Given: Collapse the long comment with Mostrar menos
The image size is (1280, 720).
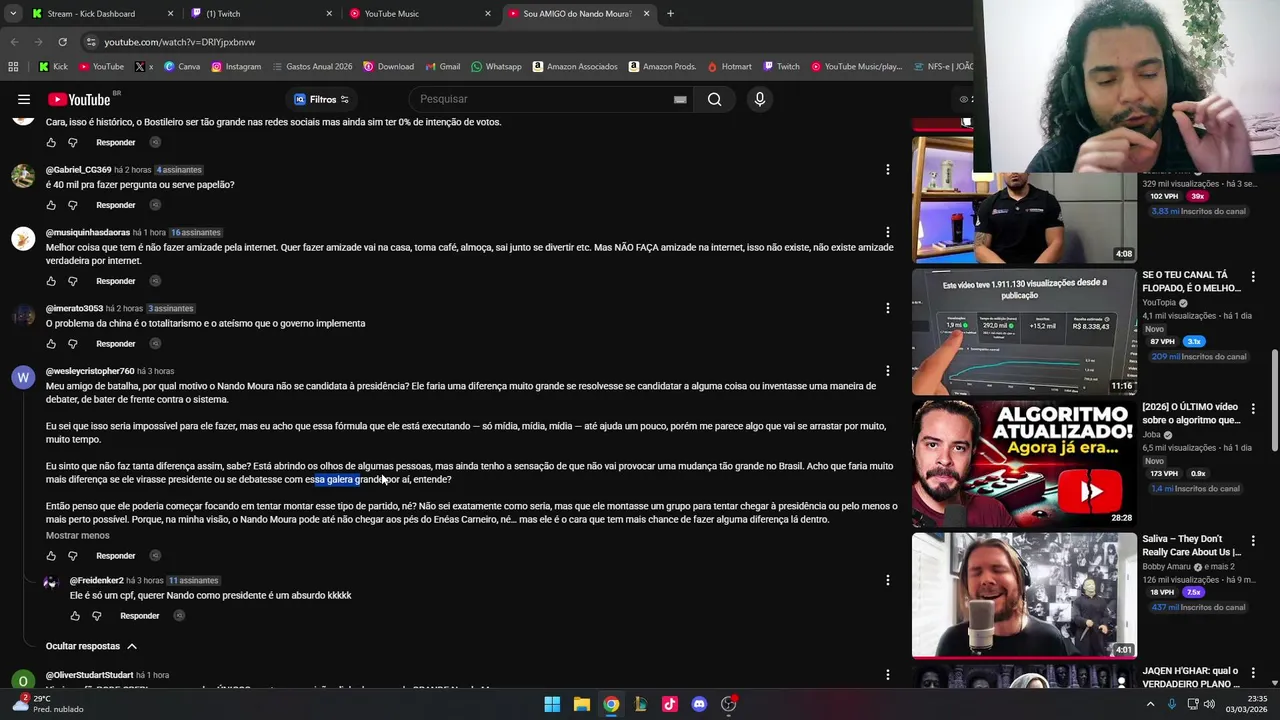Looking at the screenshot, I should click(x=77, y=535).
